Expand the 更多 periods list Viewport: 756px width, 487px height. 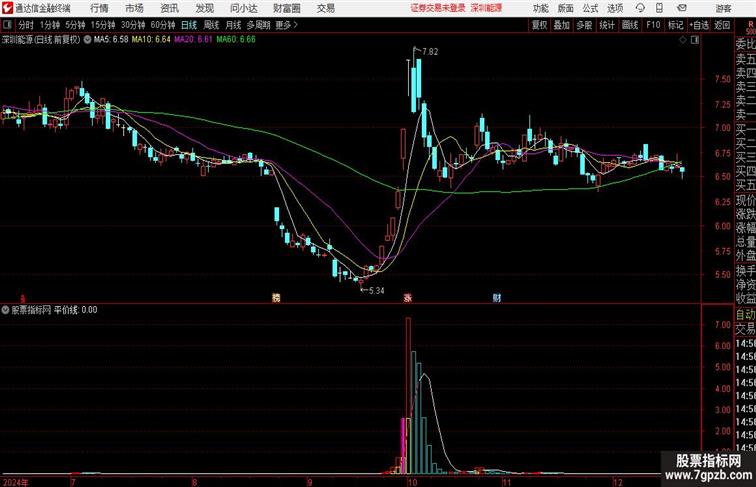(286, 25)
